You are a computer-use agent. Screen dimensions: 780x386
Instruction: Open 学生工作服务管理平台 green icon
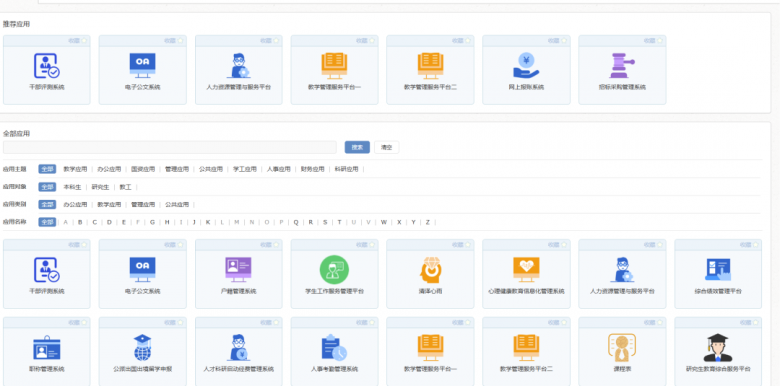(334, 270)
